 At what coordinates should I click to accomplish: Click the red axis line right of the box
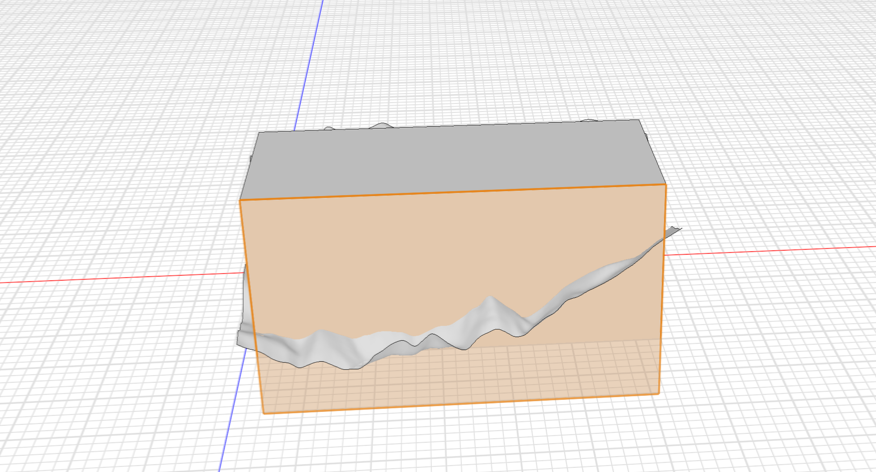770,250
